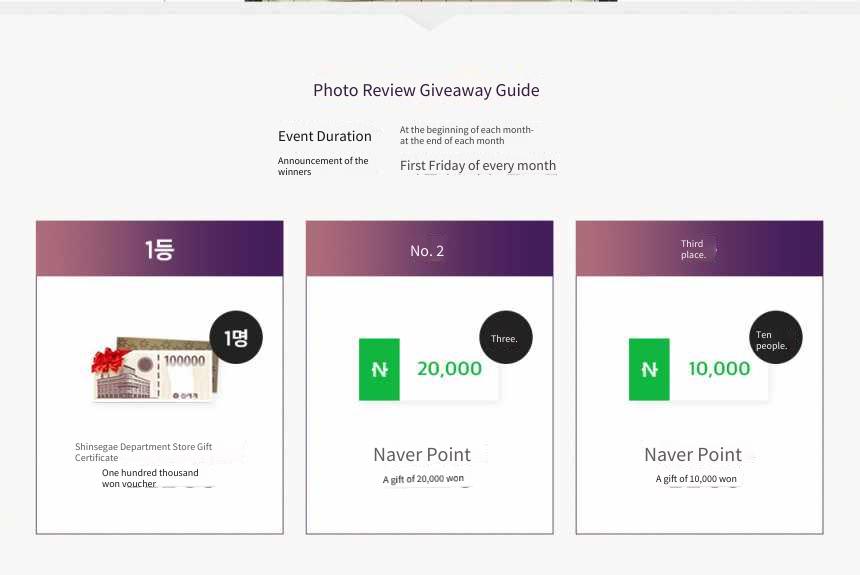Click the Shinsegae gift certificate image
Viewport: 860px width, 575px height.
(x=155, y=369)
